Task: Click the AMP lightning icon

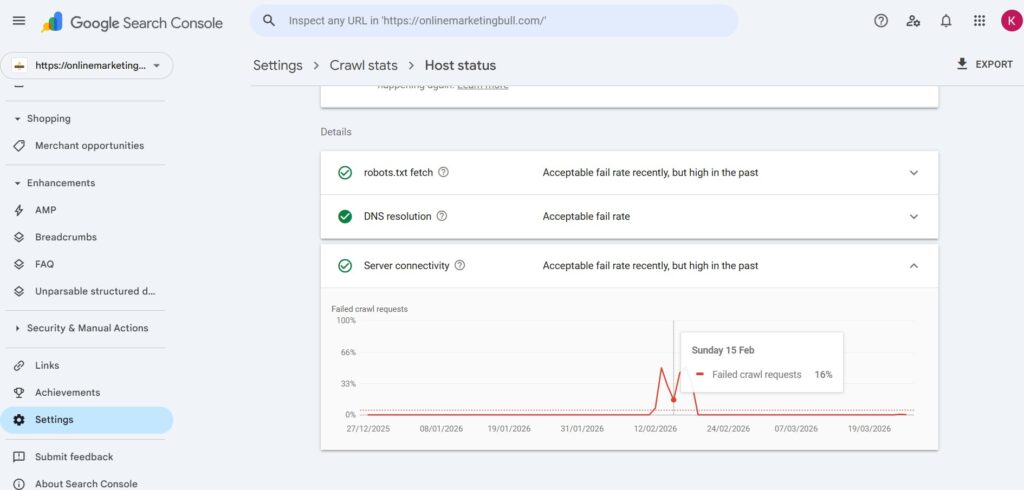Action: tap(19, 210)
